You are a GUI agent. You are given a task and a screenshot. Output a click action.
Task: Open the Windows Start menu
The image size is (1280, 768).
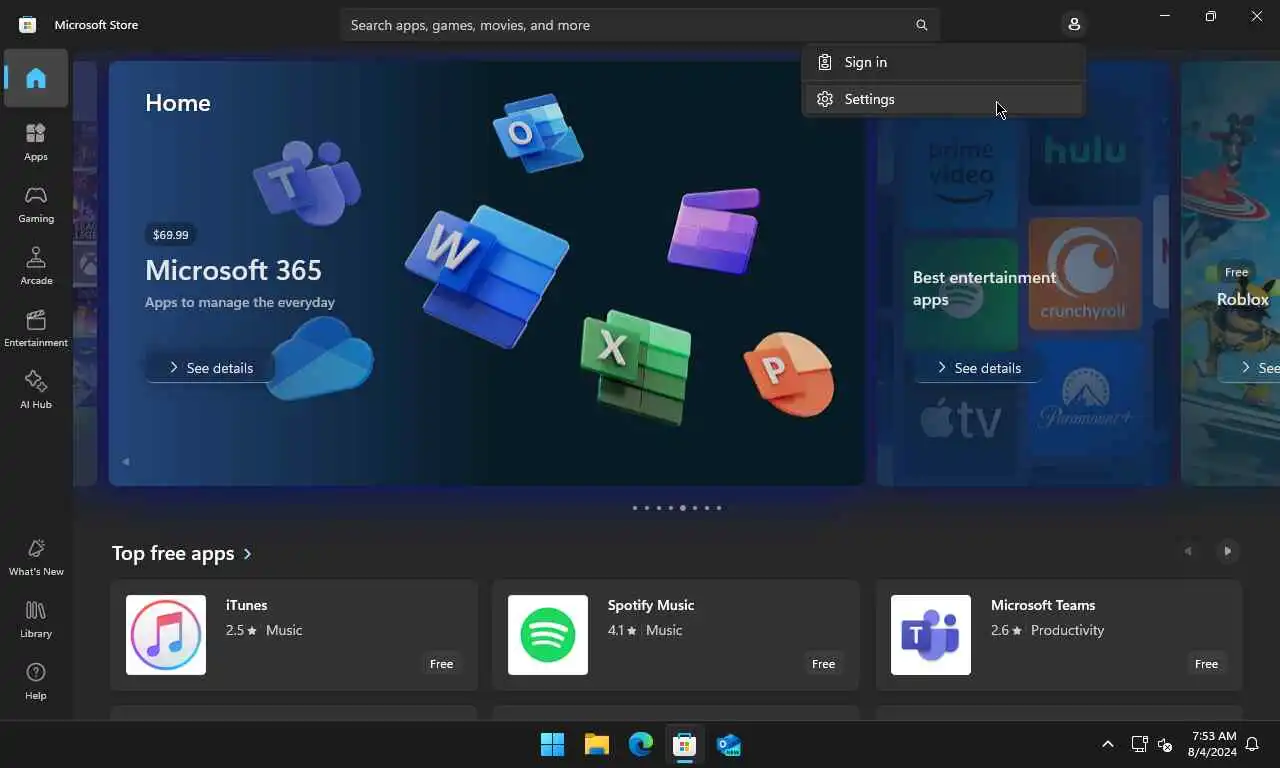(552, 745)
